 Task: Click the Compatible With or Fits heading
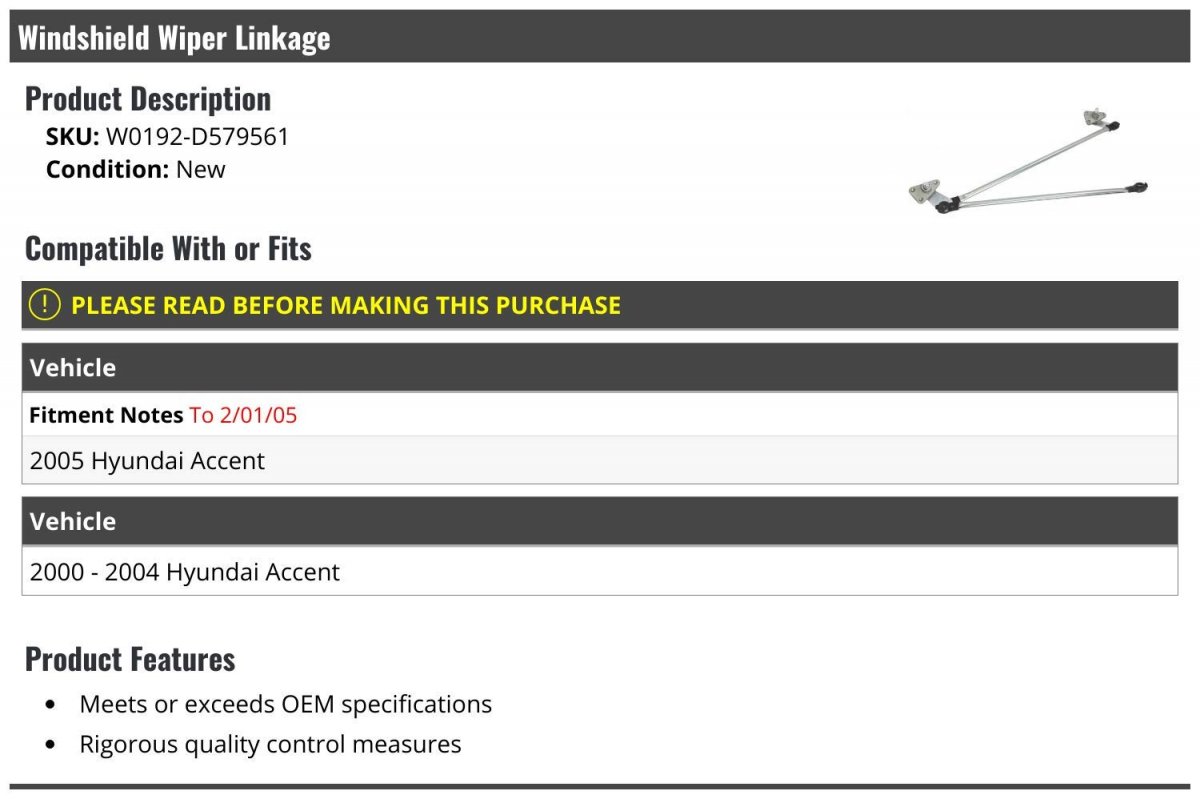click(x=168, y=248)
